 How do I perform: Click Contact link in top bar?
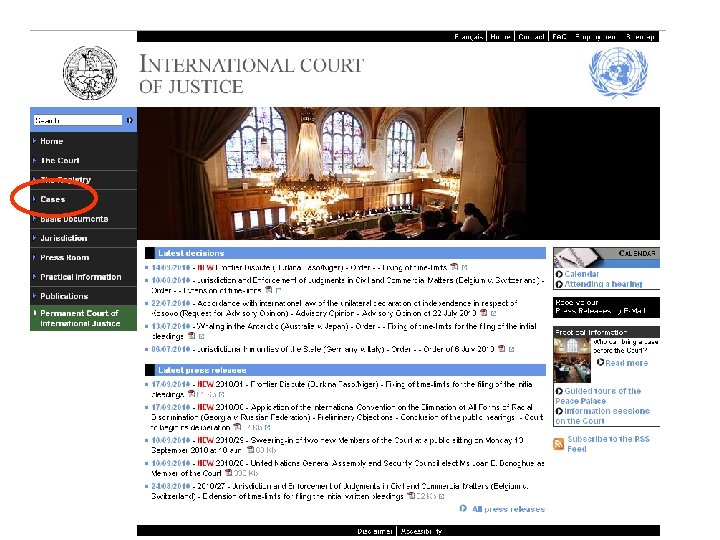tap(531, 37)
